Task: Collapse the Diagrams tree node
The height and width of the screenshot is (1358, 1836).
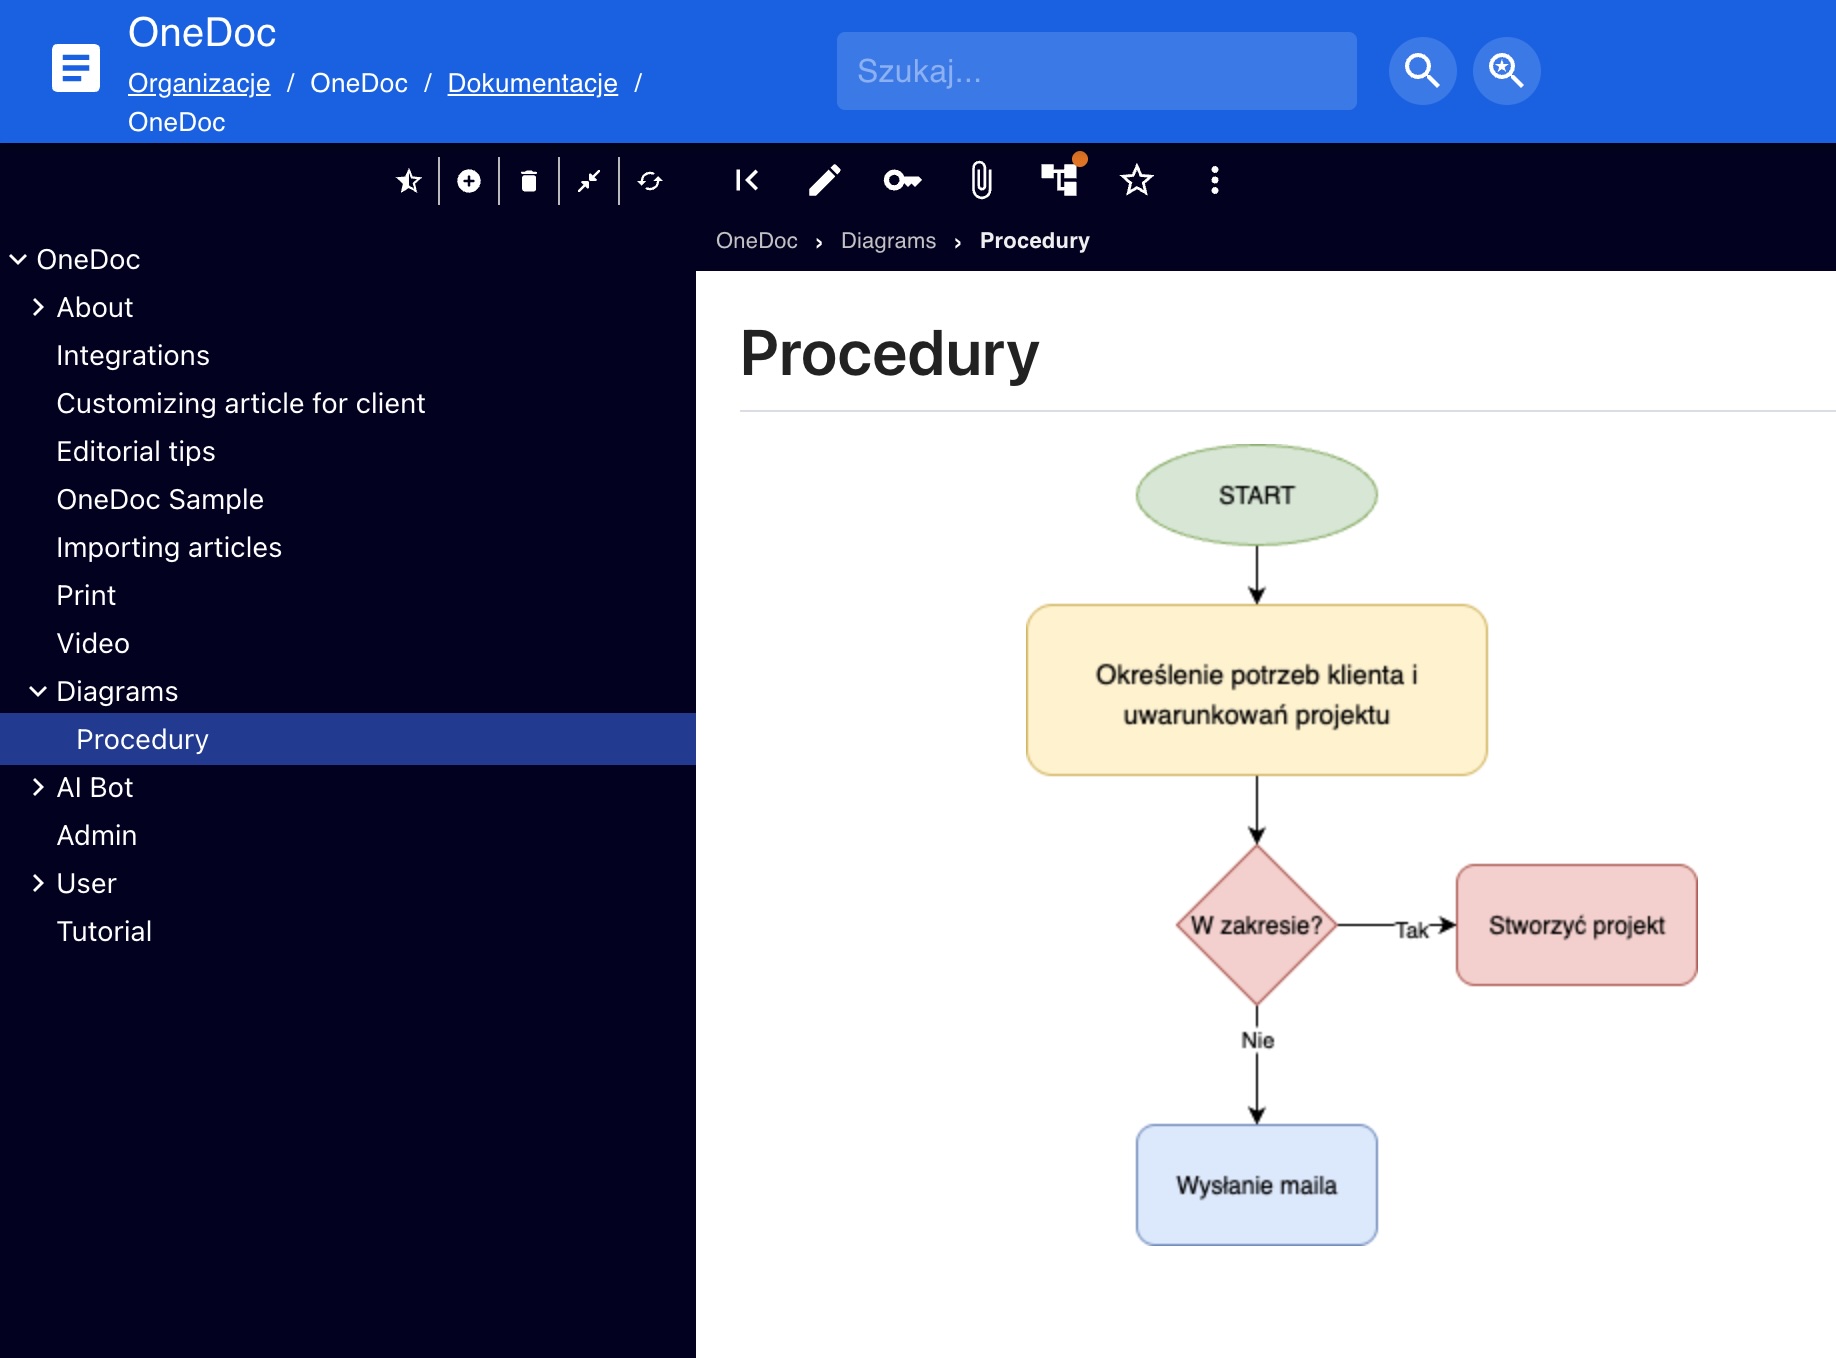Action: point(38,691)
